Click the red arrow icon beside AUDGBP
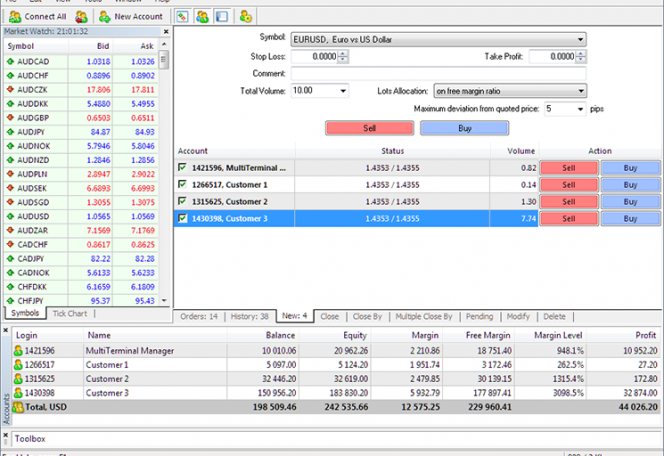The height and width of the screenshot is (456, 664). tap(10, 118)
